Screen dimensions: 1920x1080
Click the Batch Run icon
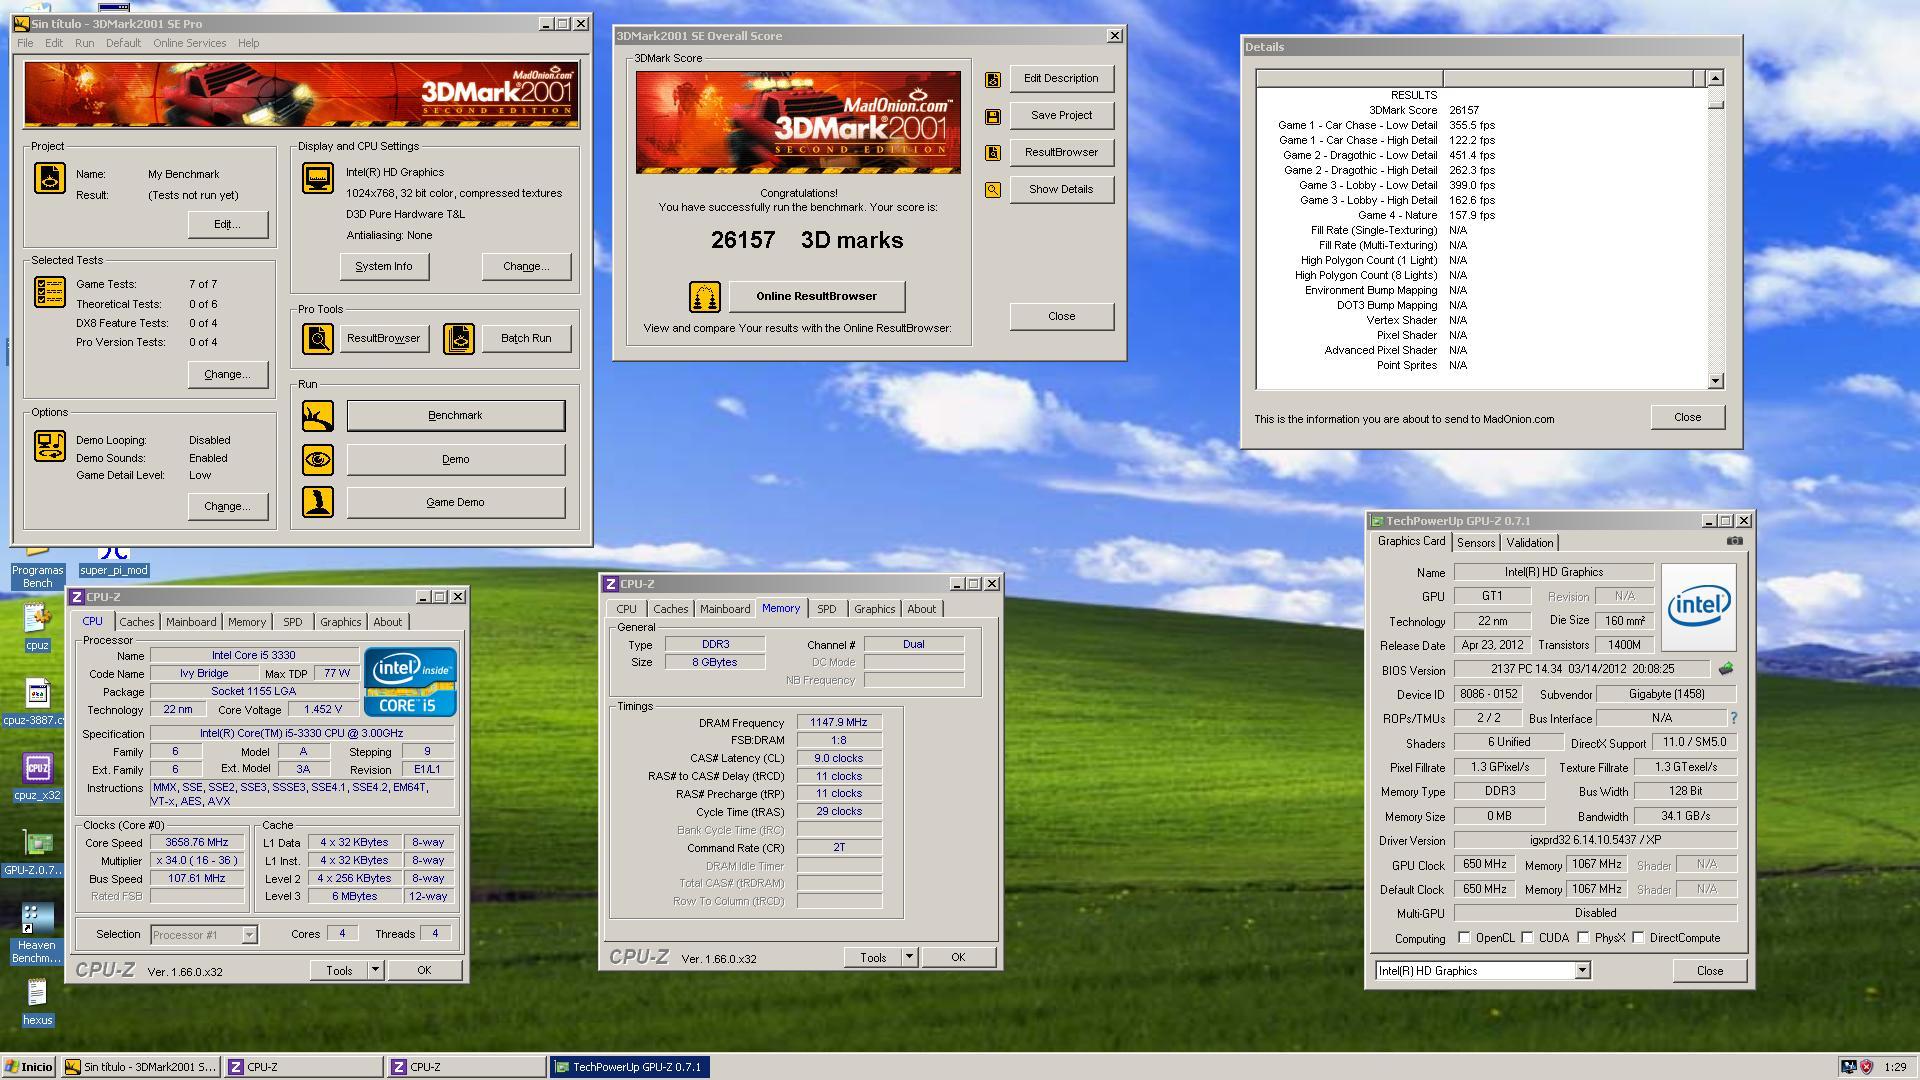459,339
